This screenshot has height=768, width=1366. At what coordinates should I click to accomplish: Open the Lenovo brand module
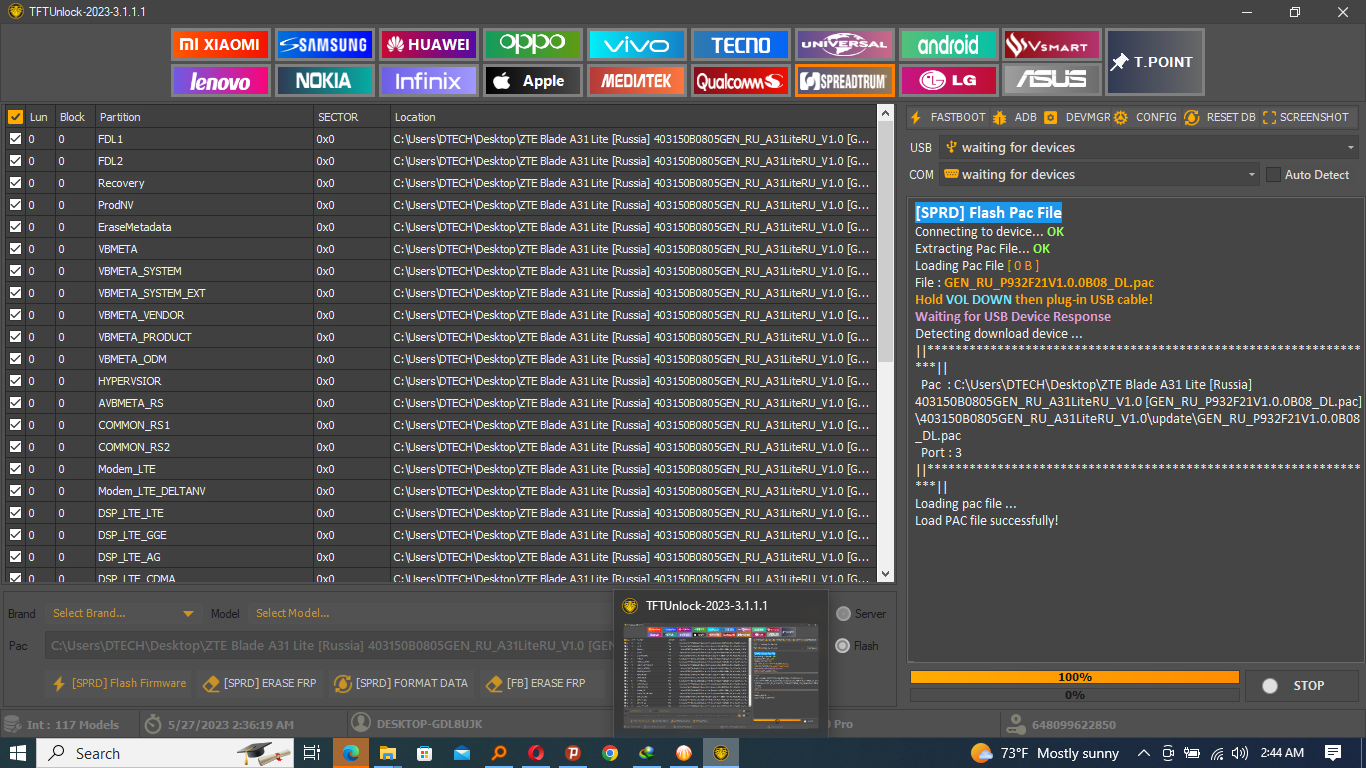pyautogui.click(x=220, y=81)
